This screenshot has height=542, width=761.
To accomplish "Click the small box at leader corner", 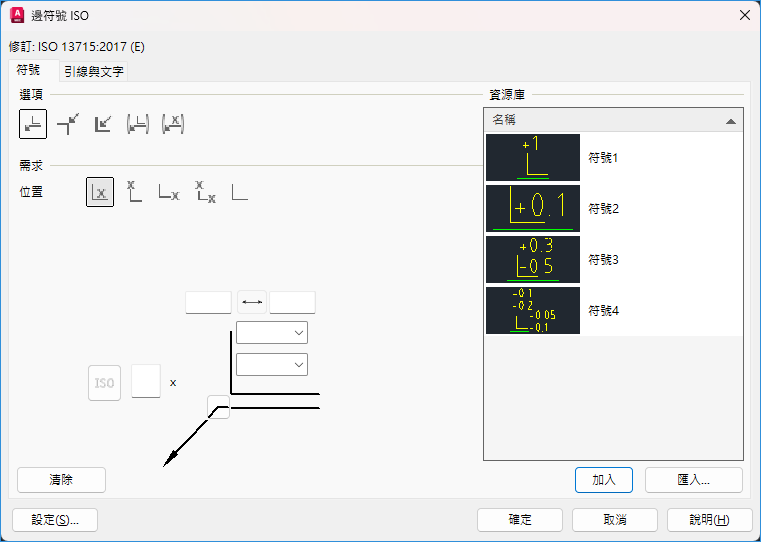I will (218, 407).
